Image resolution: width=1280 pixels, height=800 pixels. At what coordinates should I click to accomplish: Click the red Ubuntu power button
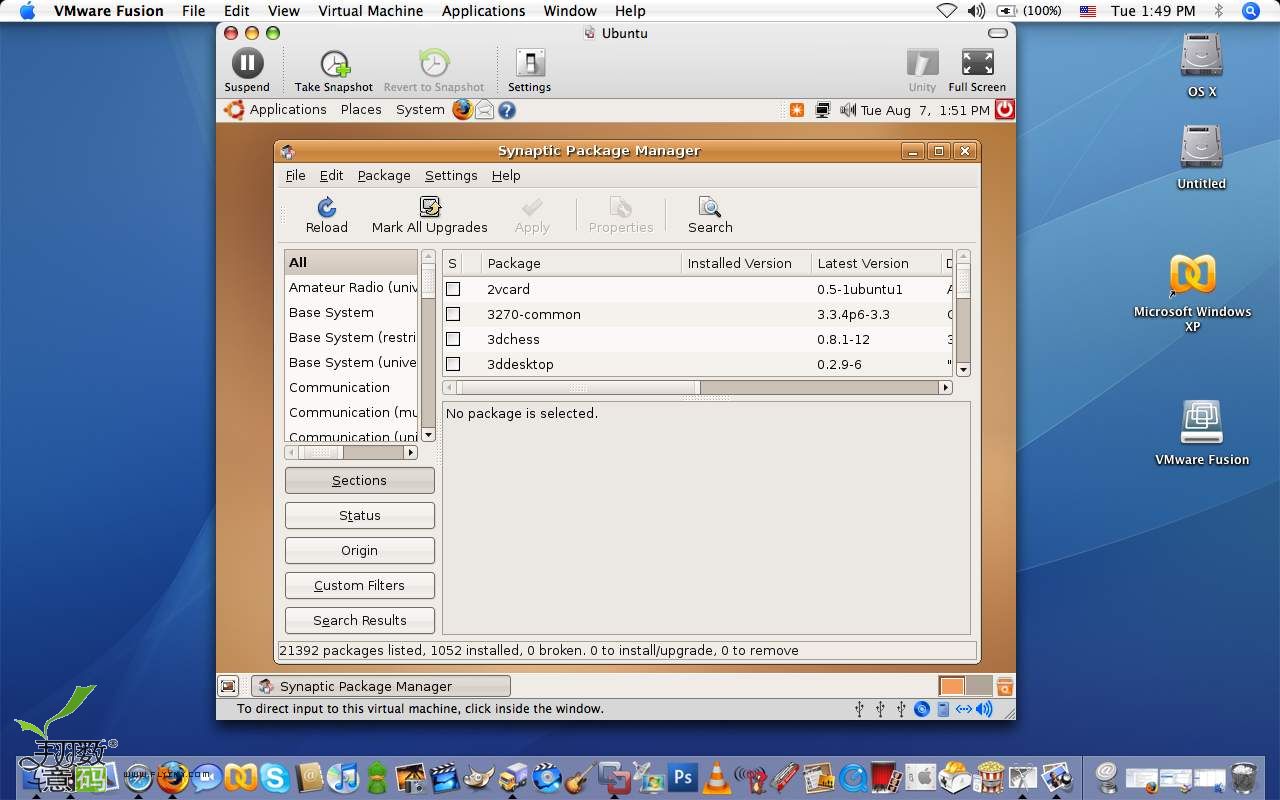(1005, 110)
